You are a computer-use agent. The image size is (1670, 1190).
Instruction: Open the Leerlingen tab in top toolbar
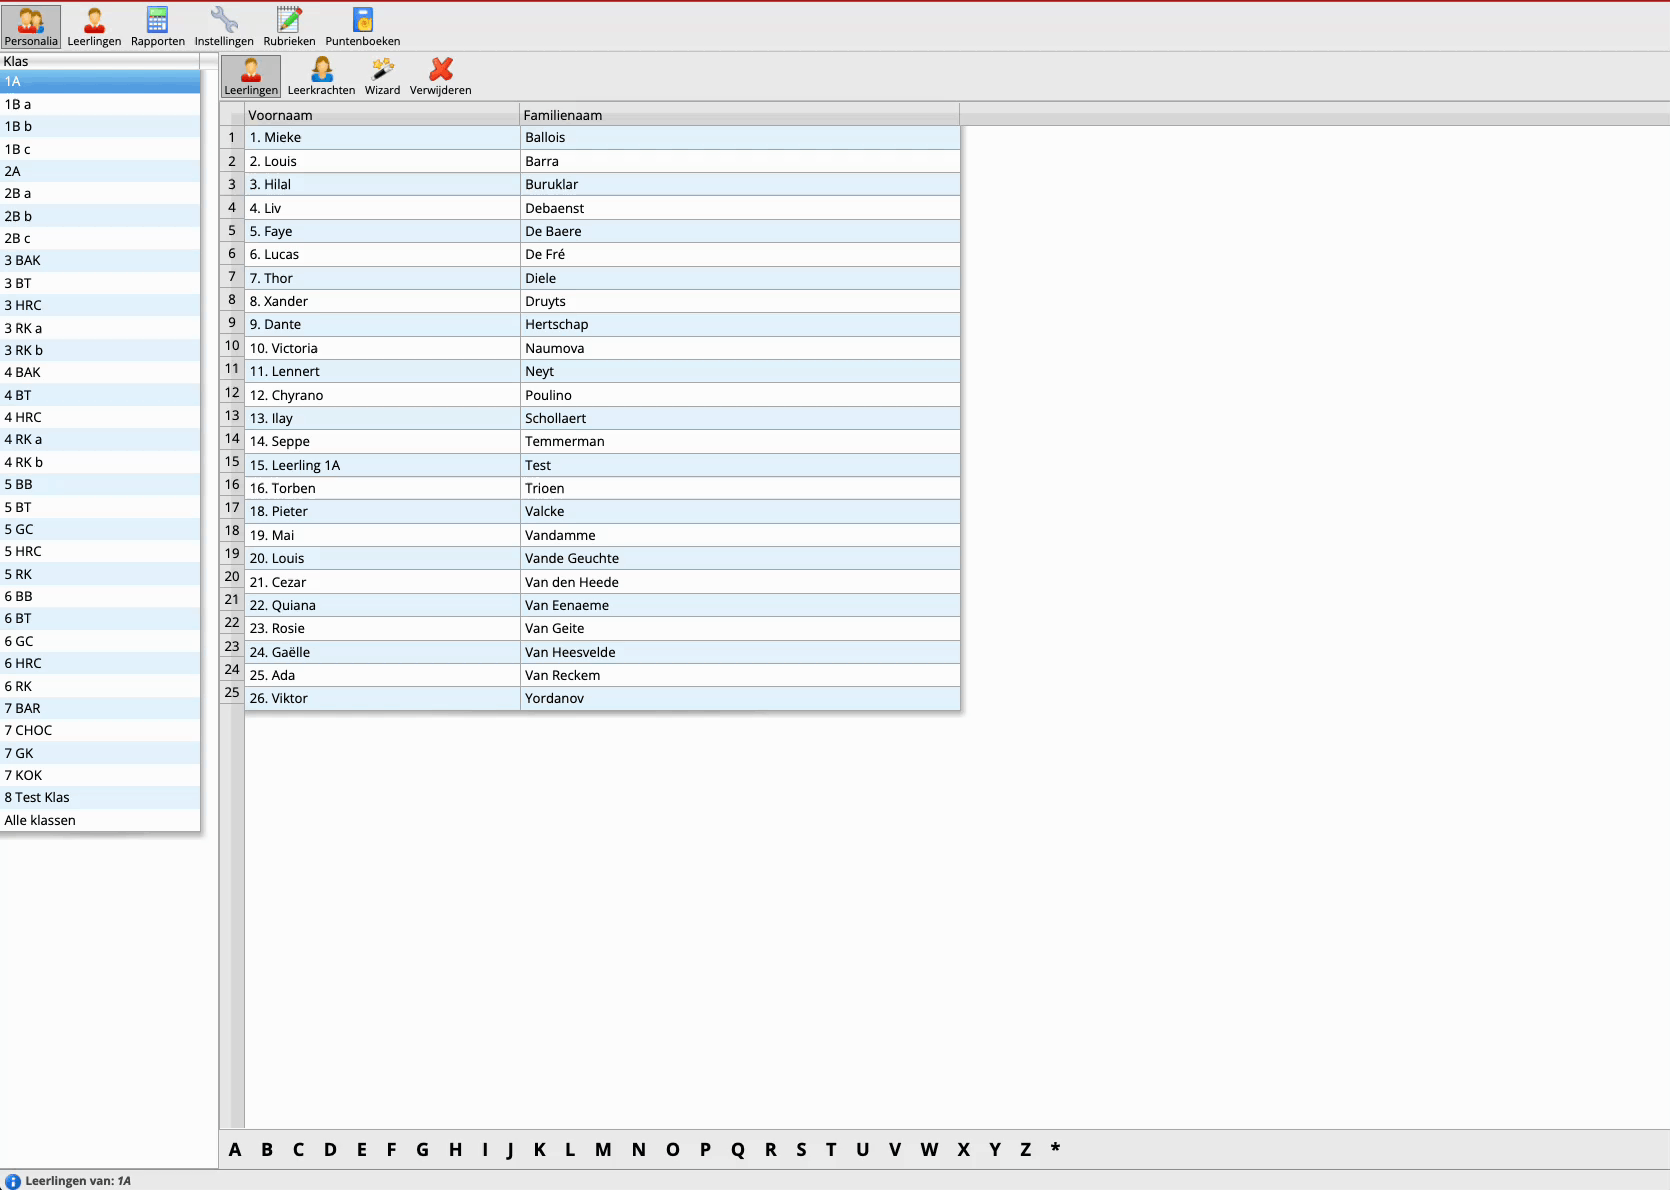tap(94, 27)
